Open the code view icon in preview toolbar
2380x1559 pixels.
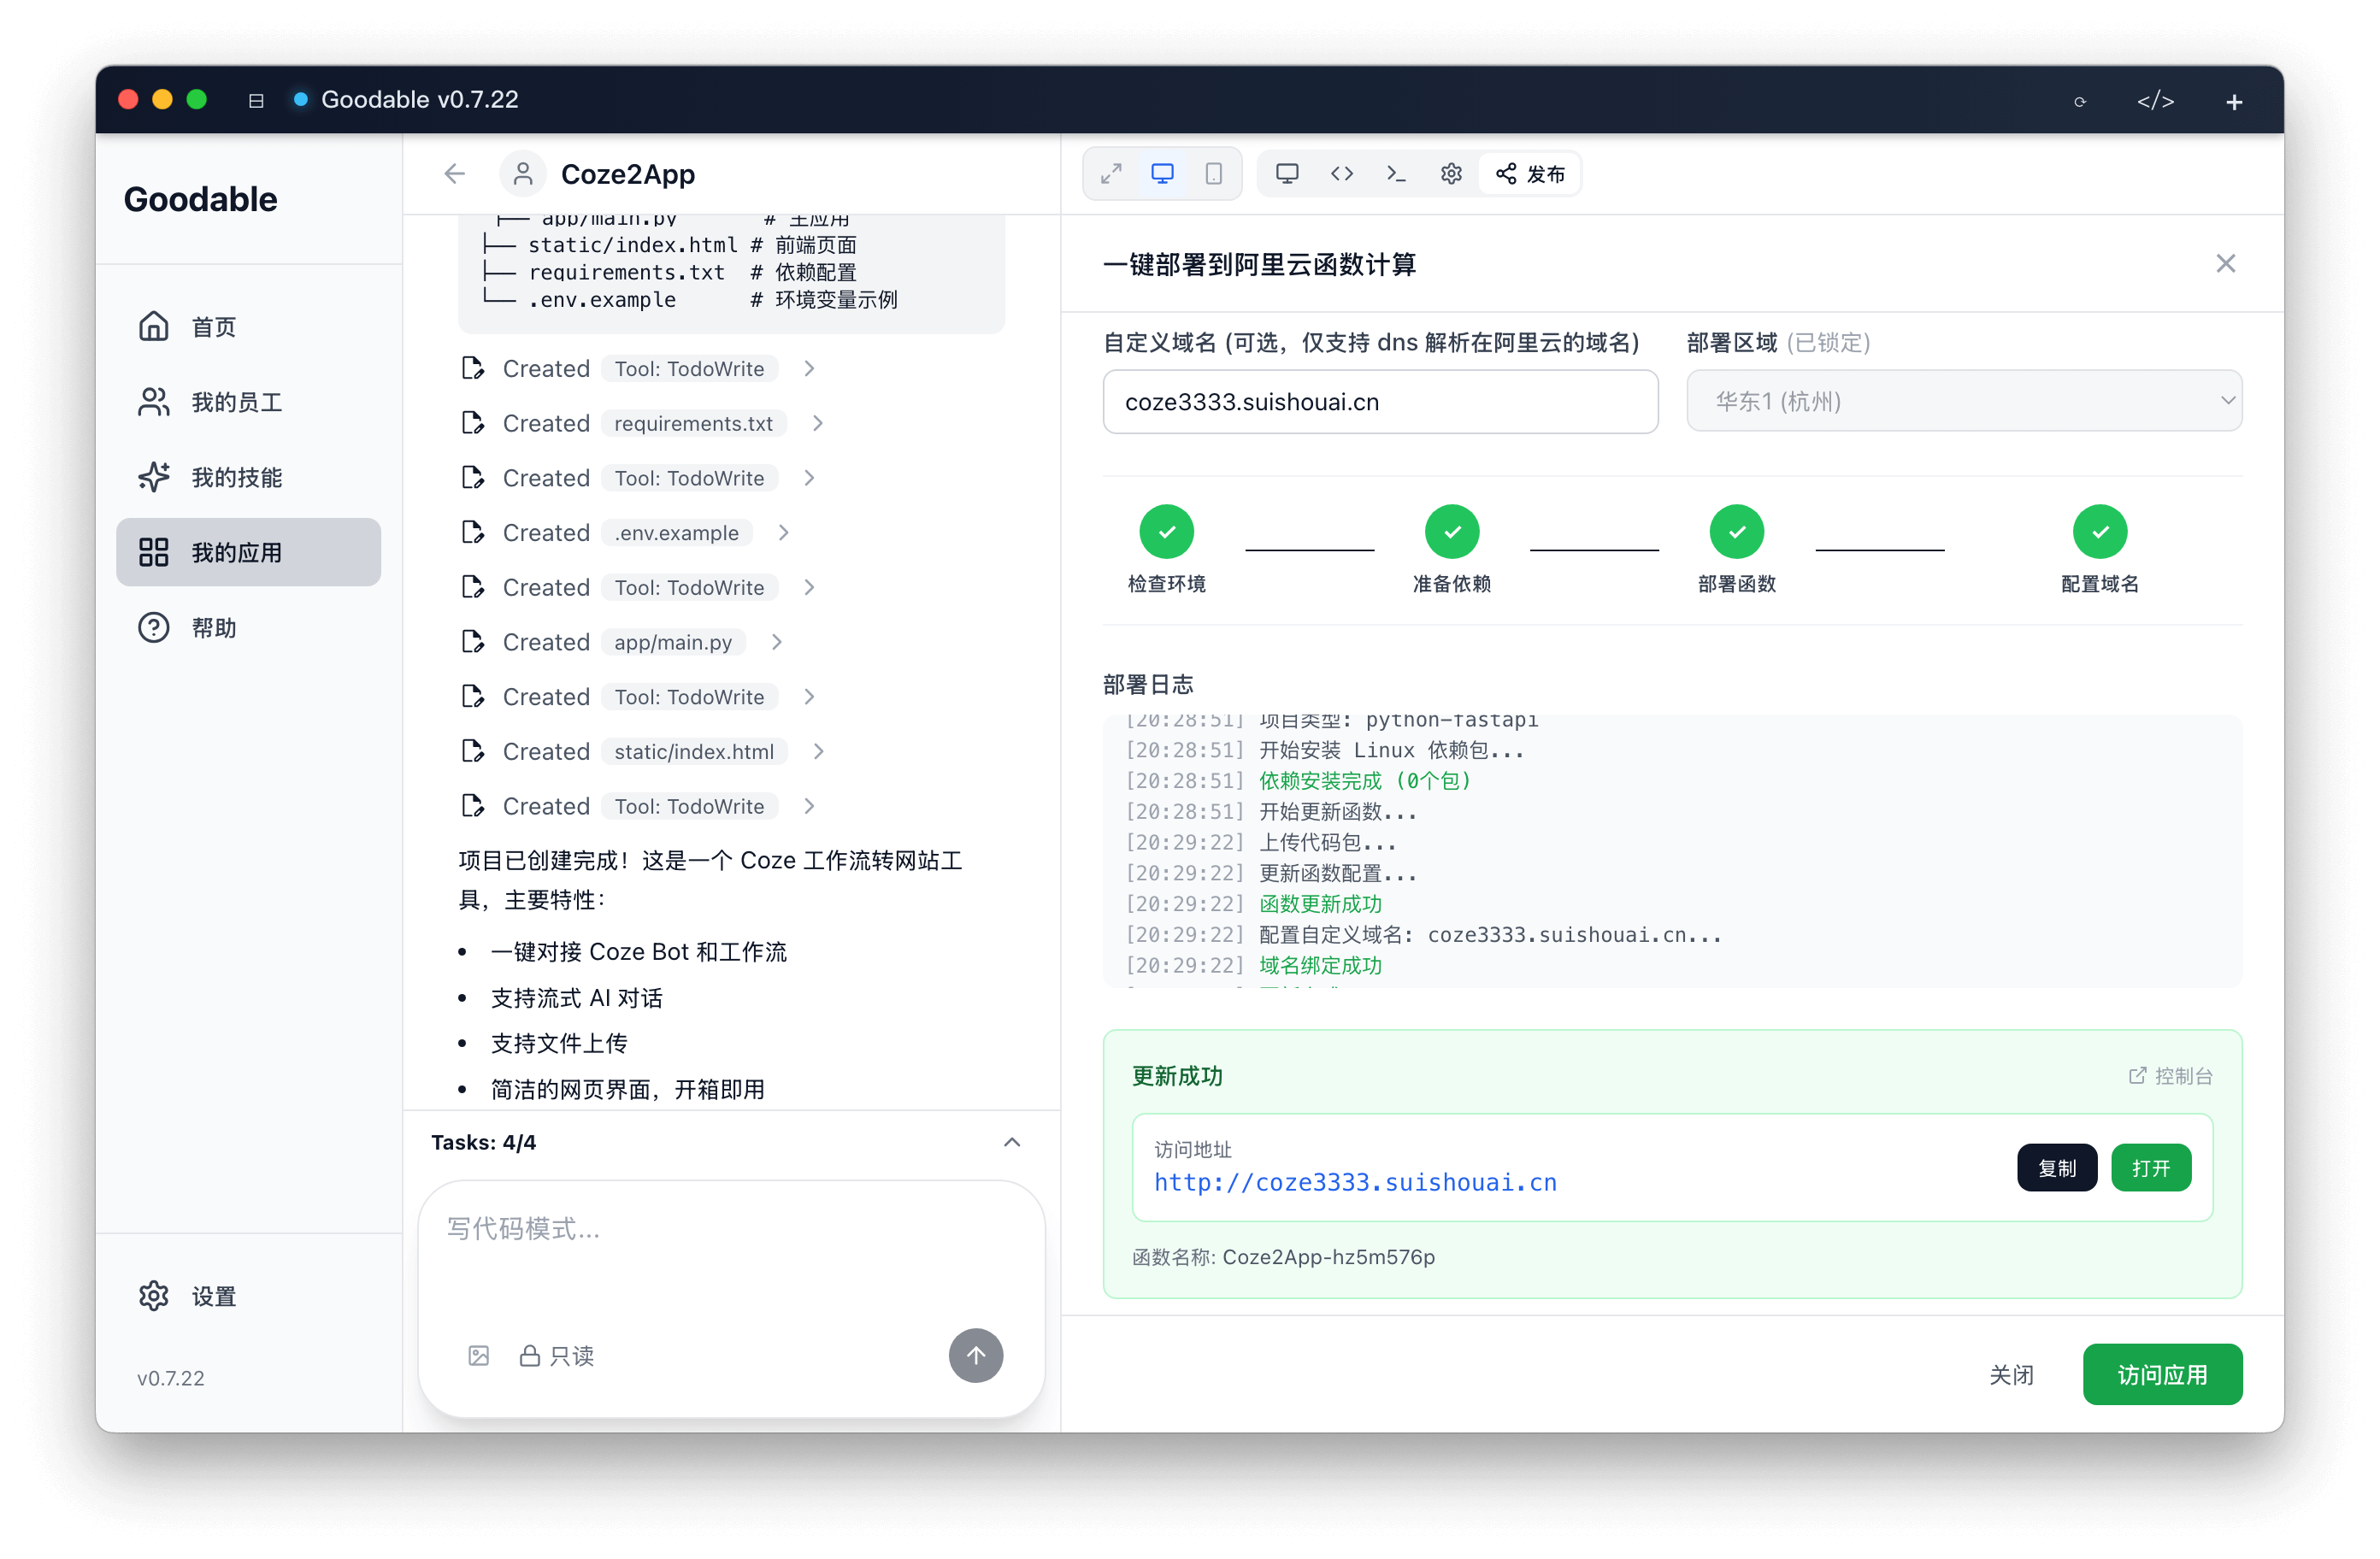tap(1341, 172)
